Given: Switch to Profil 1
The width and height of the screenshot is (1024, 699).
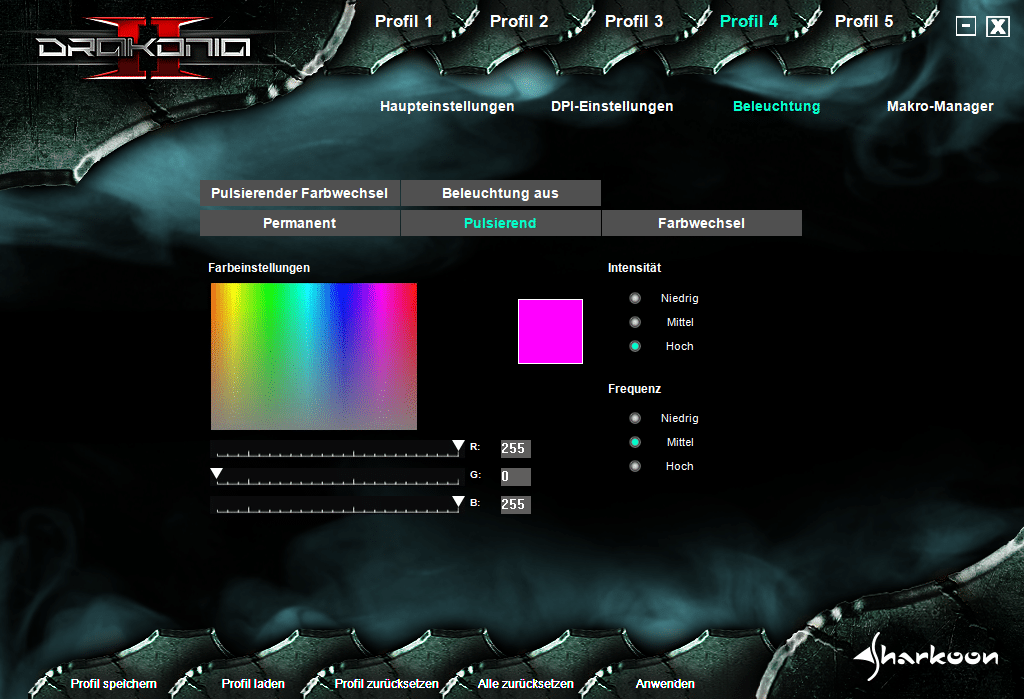Looking at the screenshot, I should pyautogui.click(x=404, y=21).
